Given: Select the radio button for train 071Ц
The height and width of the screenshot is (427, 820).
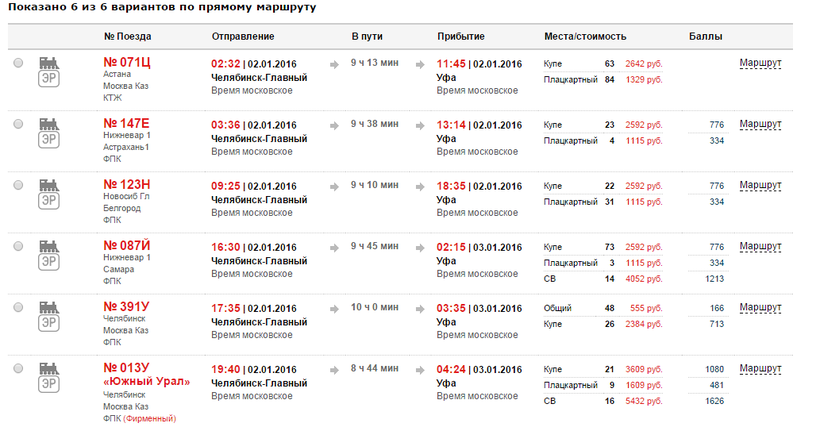Looking at the screenshot, I should tap(18, 64).
